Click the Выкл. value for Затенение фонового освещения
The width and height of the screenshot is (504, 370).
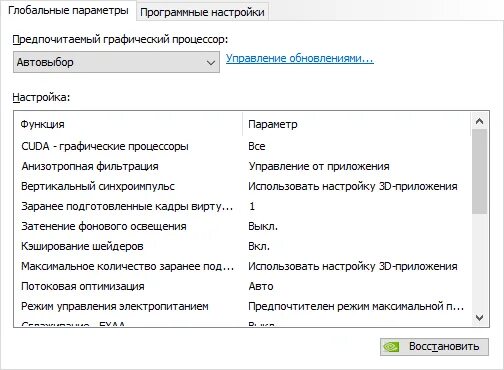263,226
